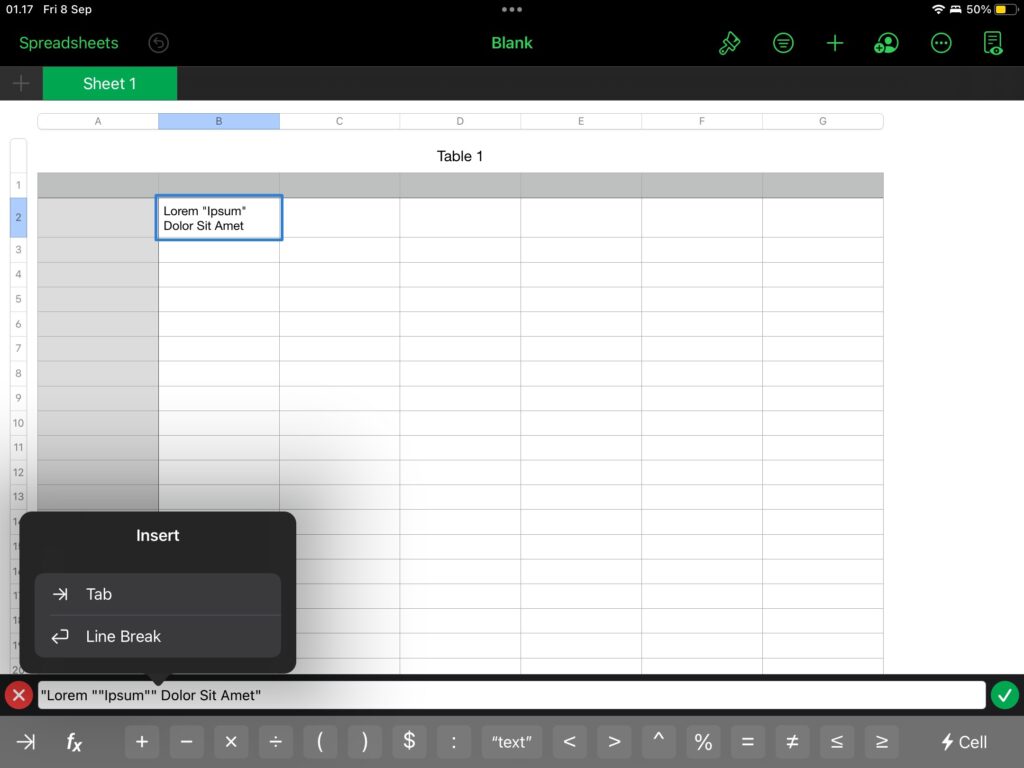Open the fx functions browser

coord(74,742)
